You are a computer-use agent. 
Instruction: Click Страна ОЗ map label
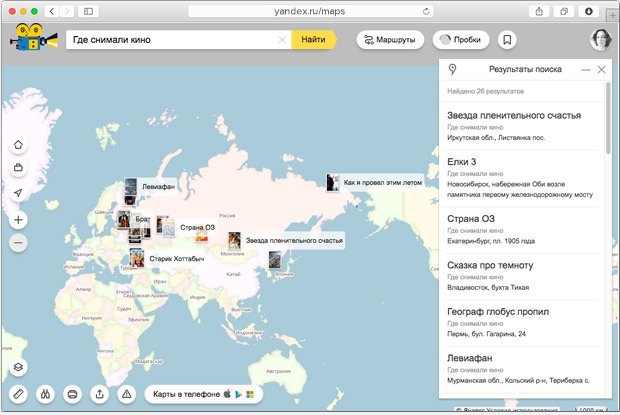click(x=197, y=227)
